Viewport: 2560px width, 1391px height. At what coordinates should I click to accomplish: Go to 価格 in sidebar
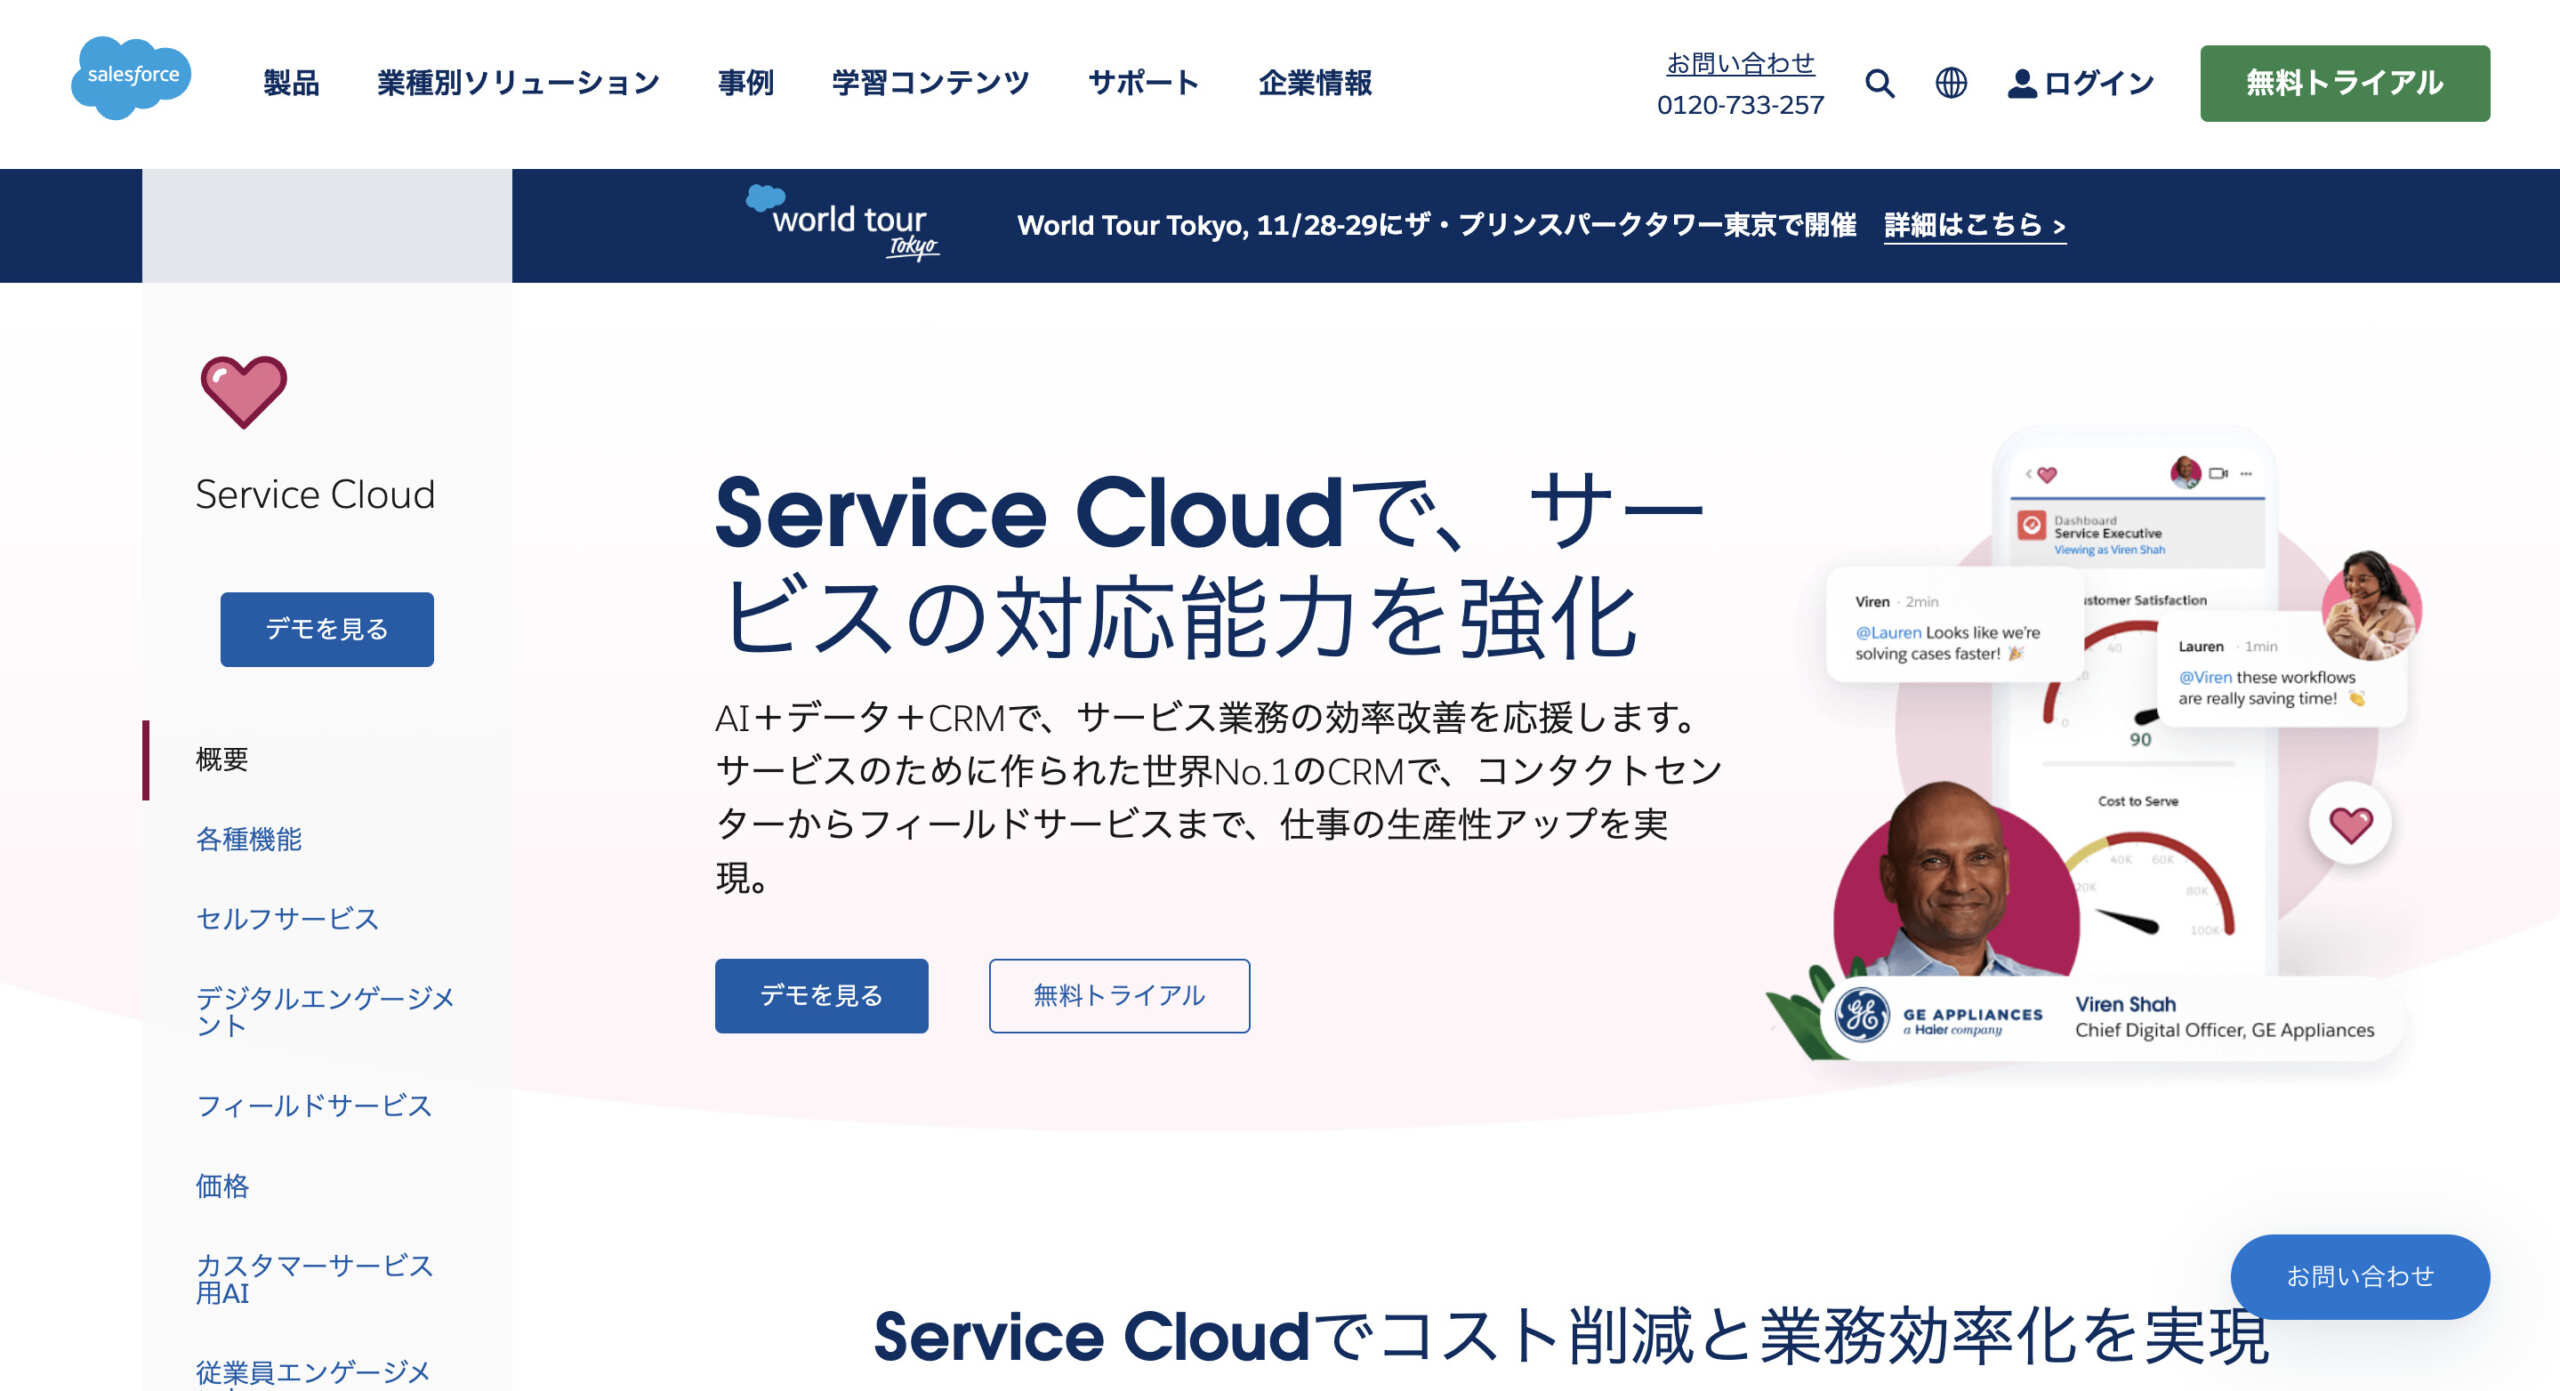pyautogui.click(x=222, y=1186)
